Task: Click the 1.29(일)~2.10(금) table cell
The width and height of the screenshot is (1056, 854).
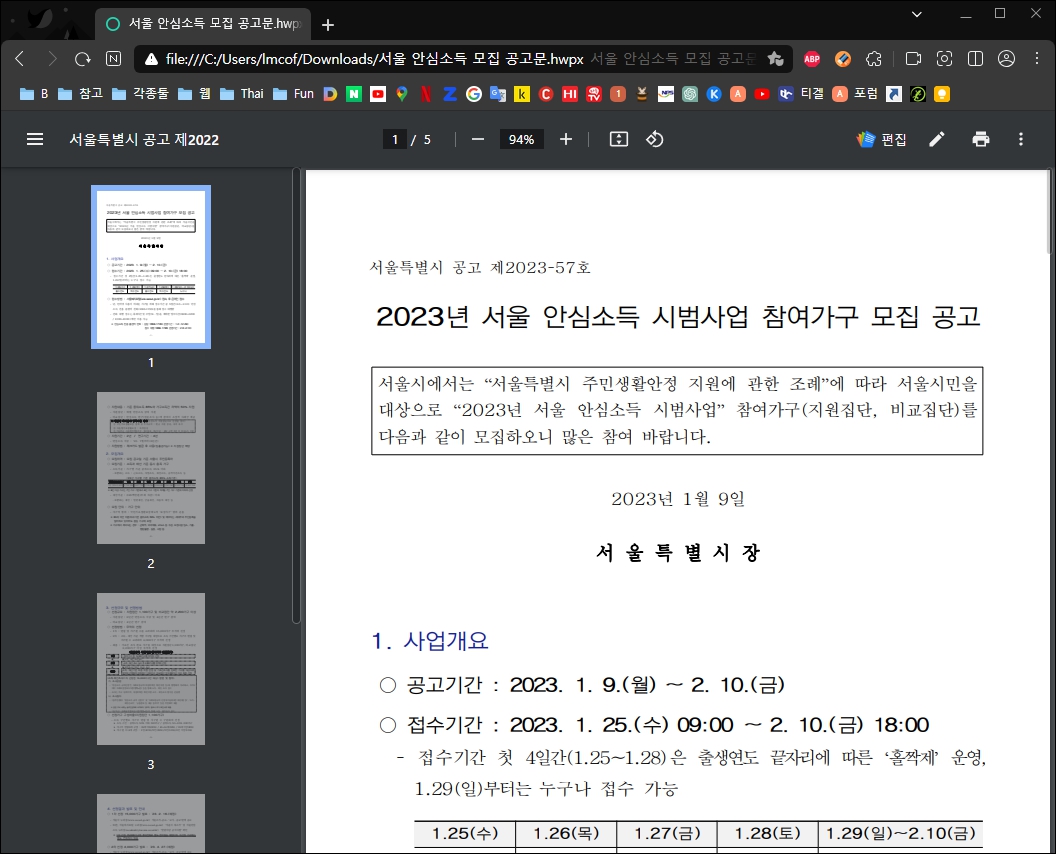Action: pos(900,834)
